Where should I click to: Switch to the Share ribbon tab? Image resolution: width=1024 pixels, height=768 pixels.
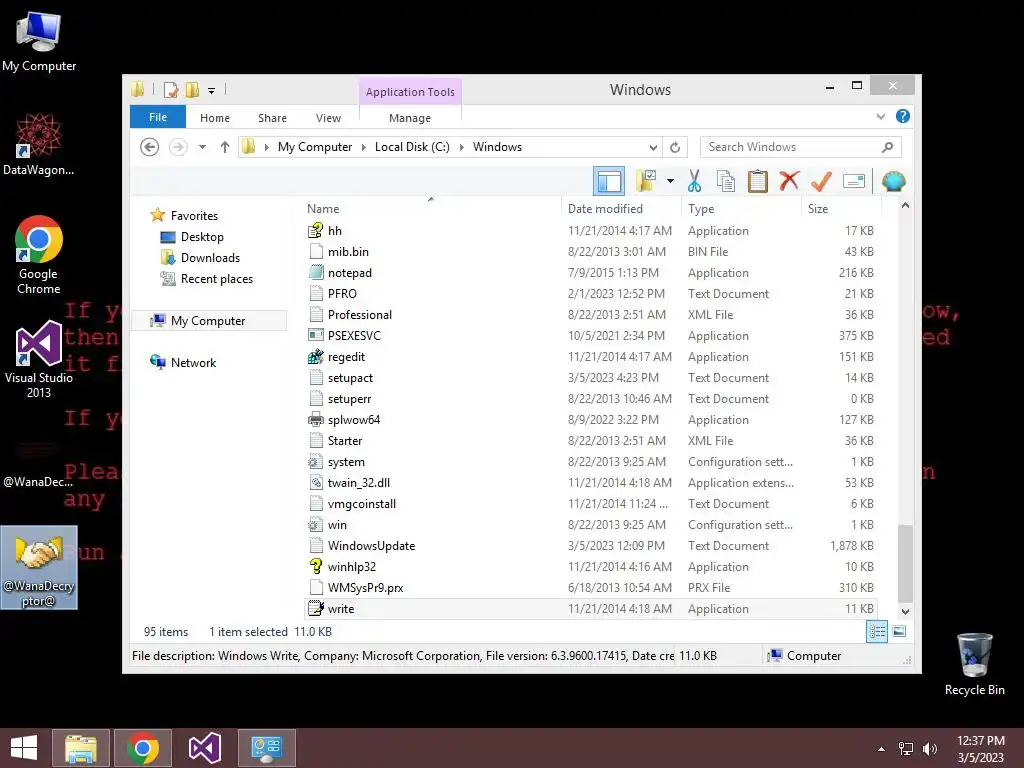click(272, 118)
